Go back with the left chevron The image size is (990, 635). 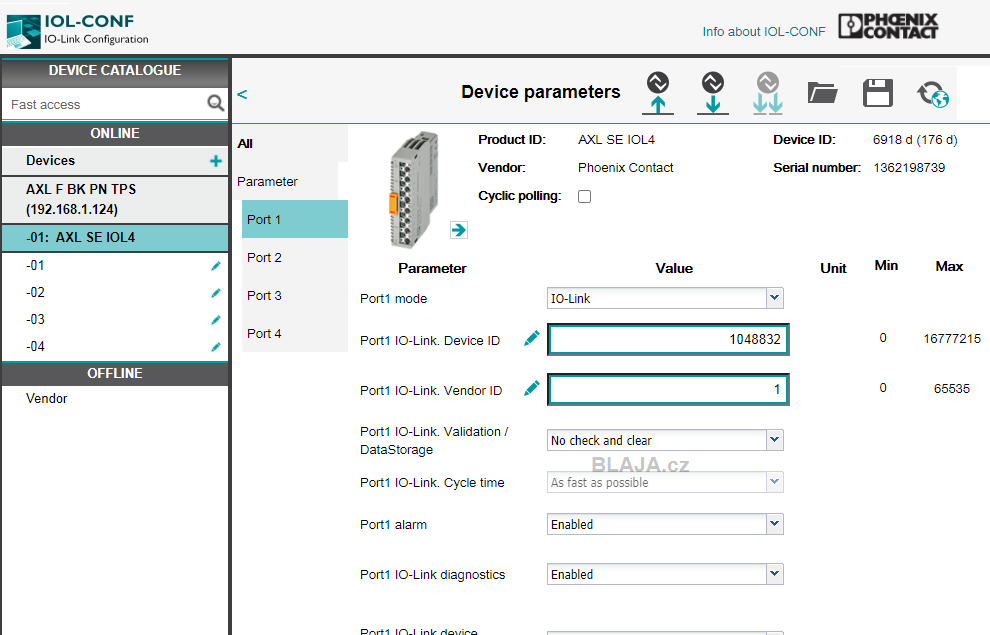(x=242, y=94)
